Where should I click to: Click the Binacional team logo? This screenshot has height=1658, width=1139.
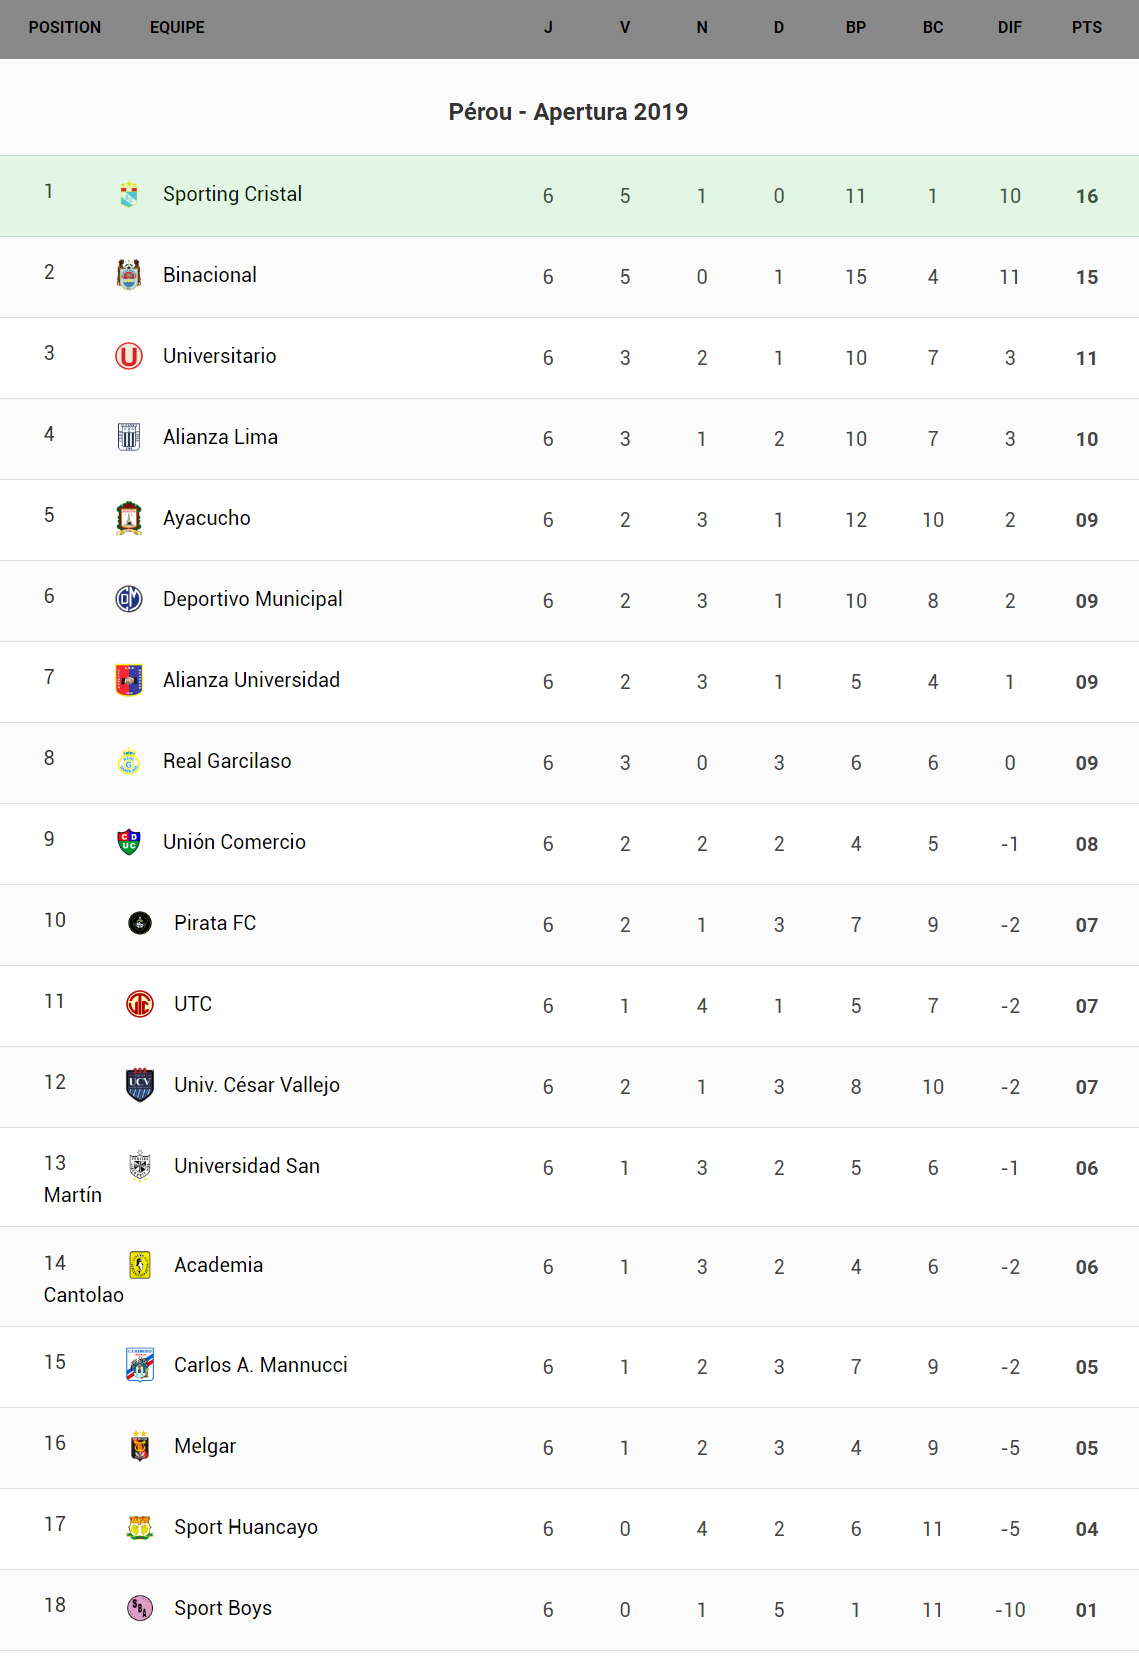click(129, 275)
